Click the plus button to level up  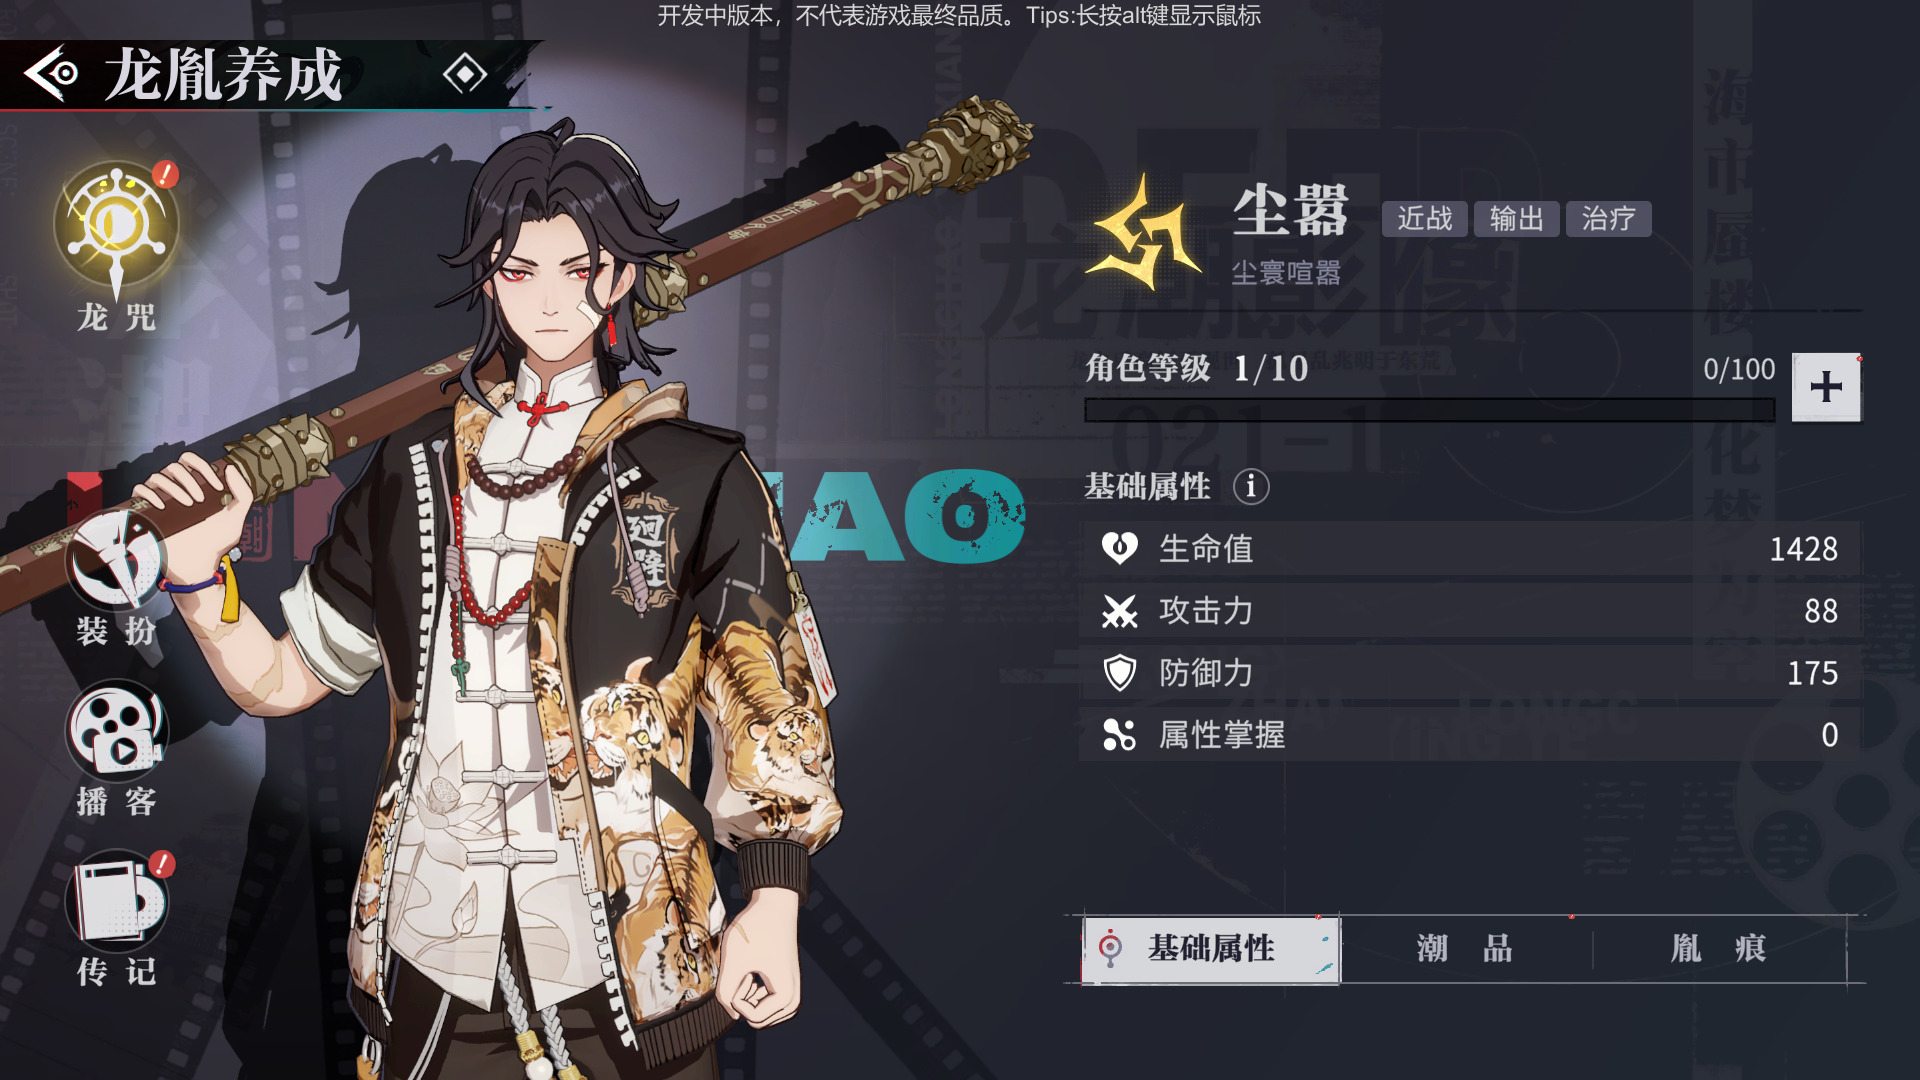[1826, 387]
